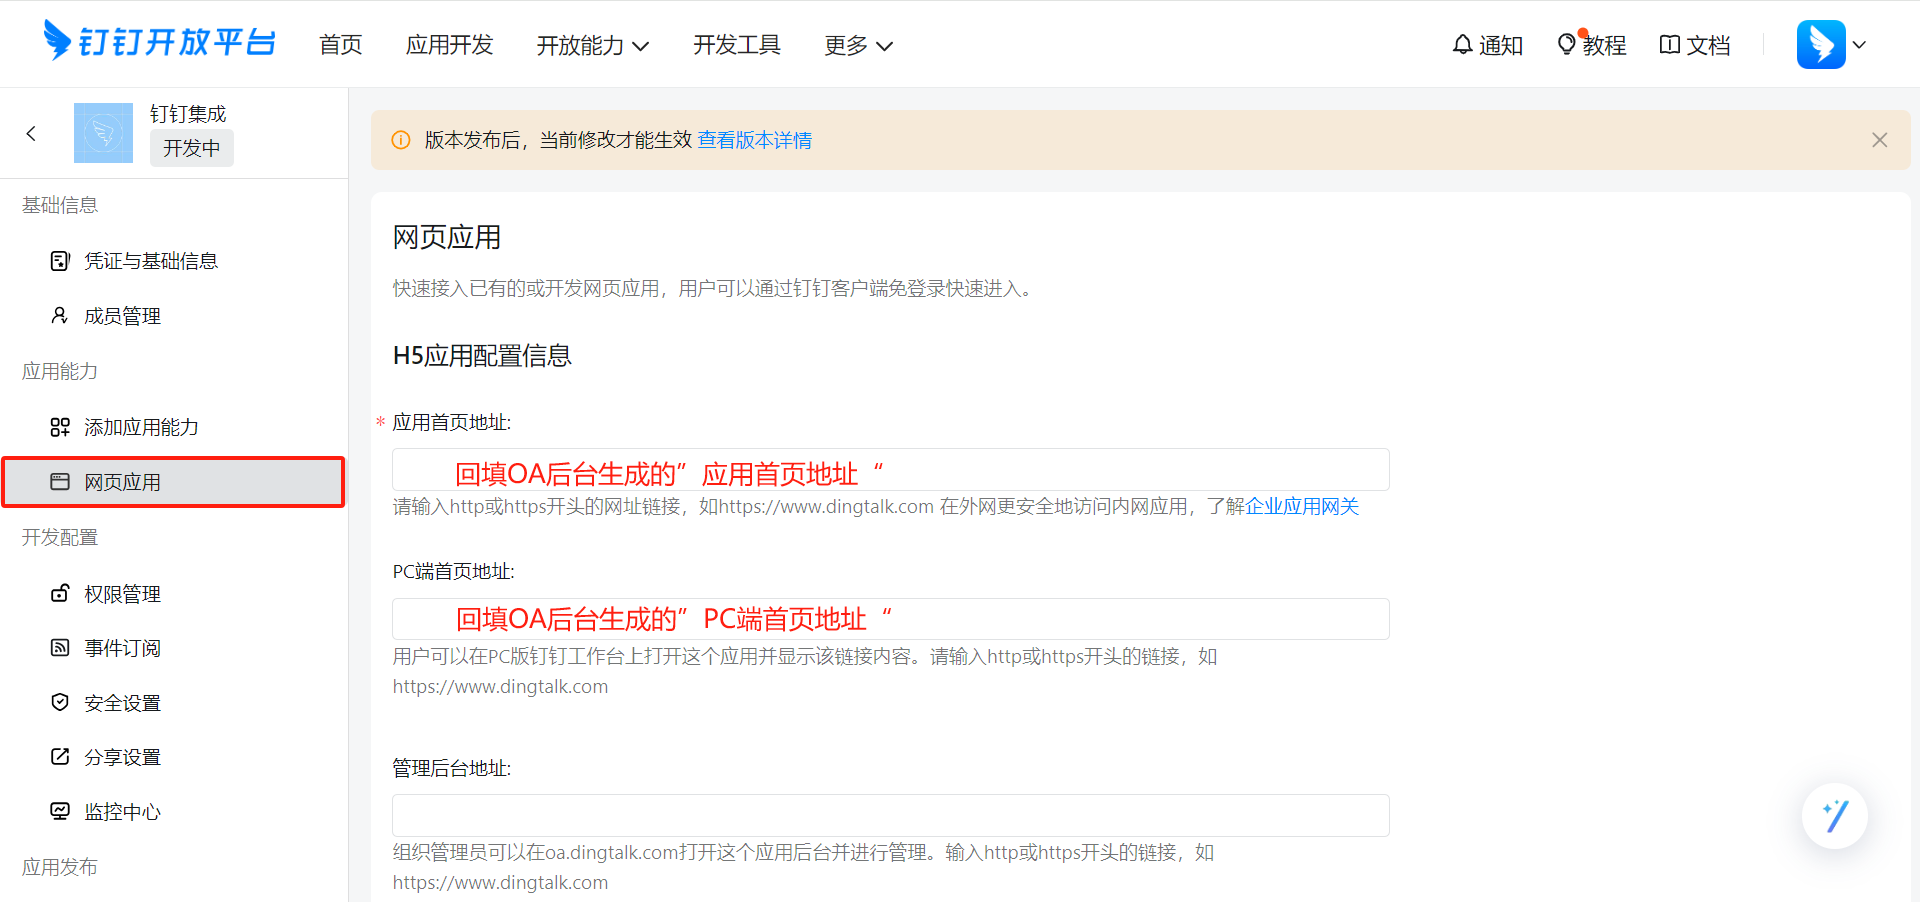The height and width of the screenshot is (902, 1920).
Task: Click the back arrow in sidebar
Action: tap(32, 133)
